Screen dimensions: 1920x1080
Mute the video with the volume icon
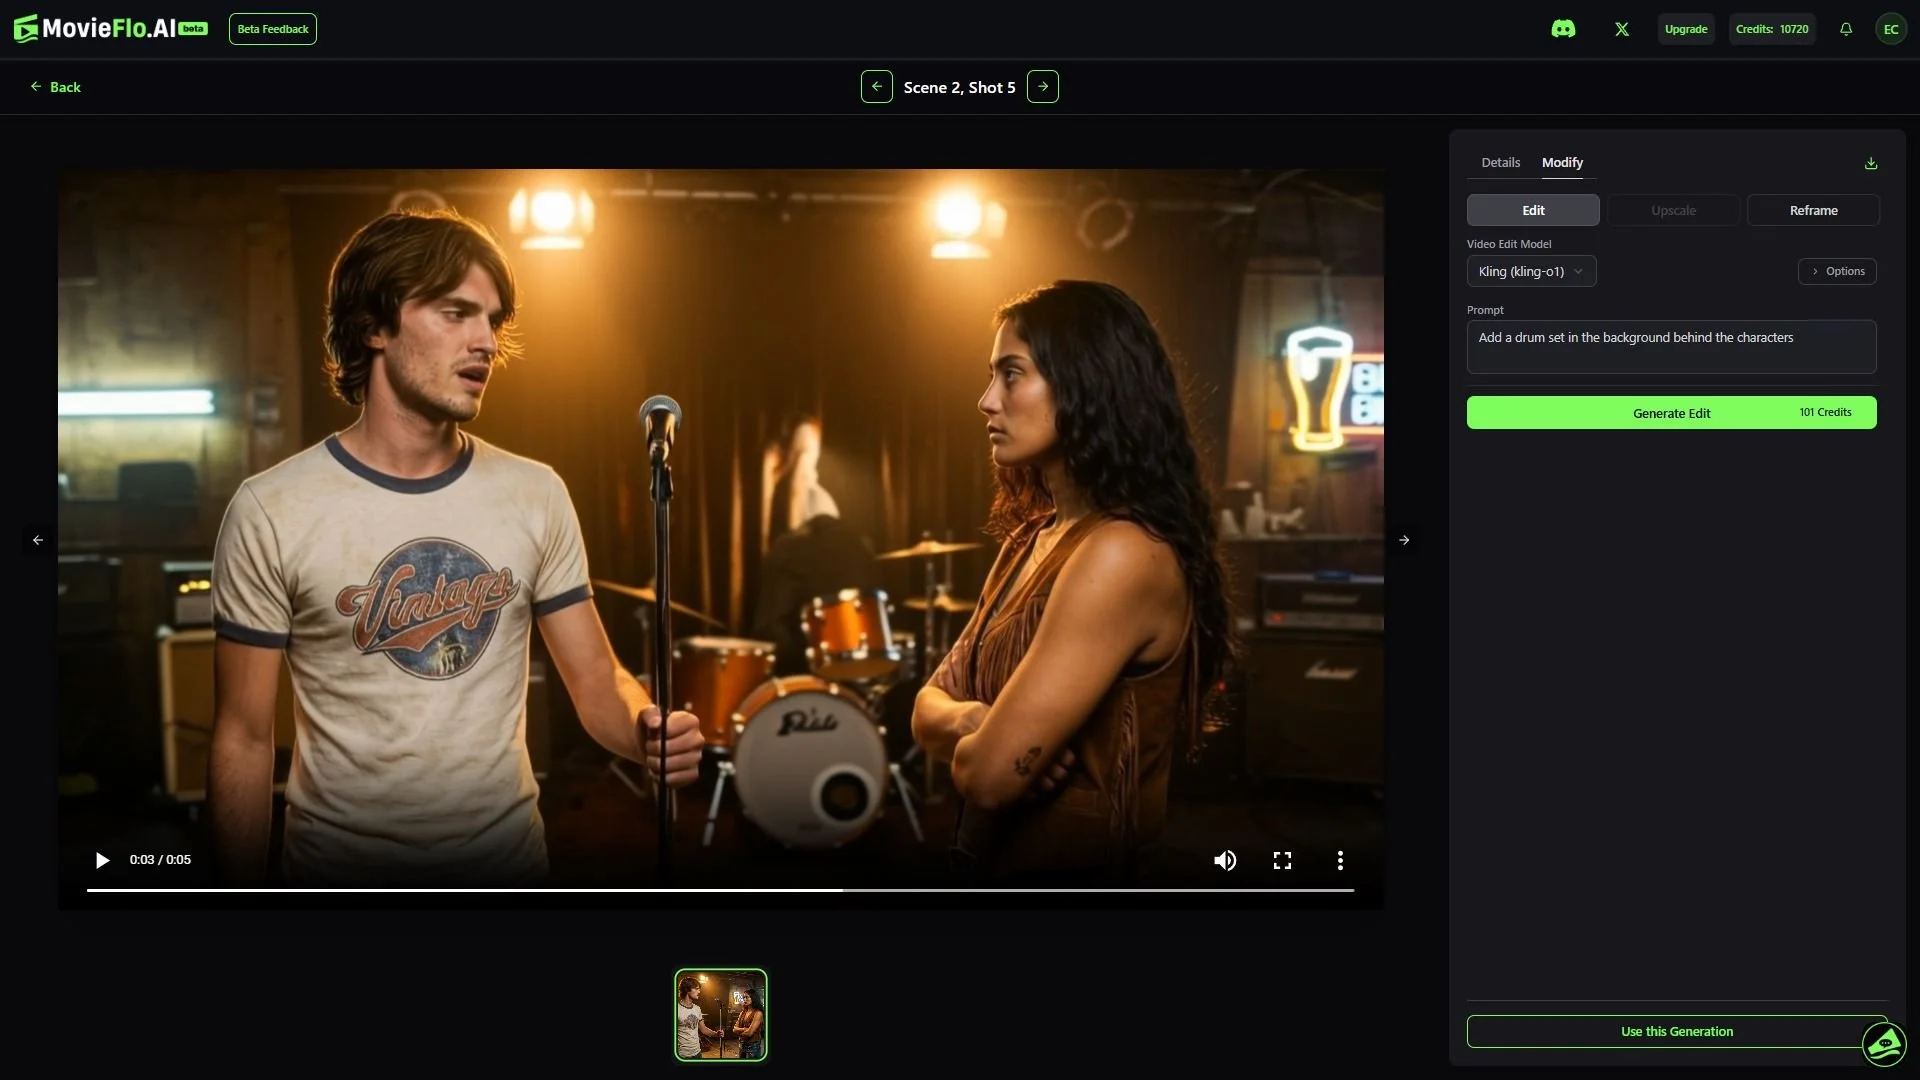click(1225, 860)
